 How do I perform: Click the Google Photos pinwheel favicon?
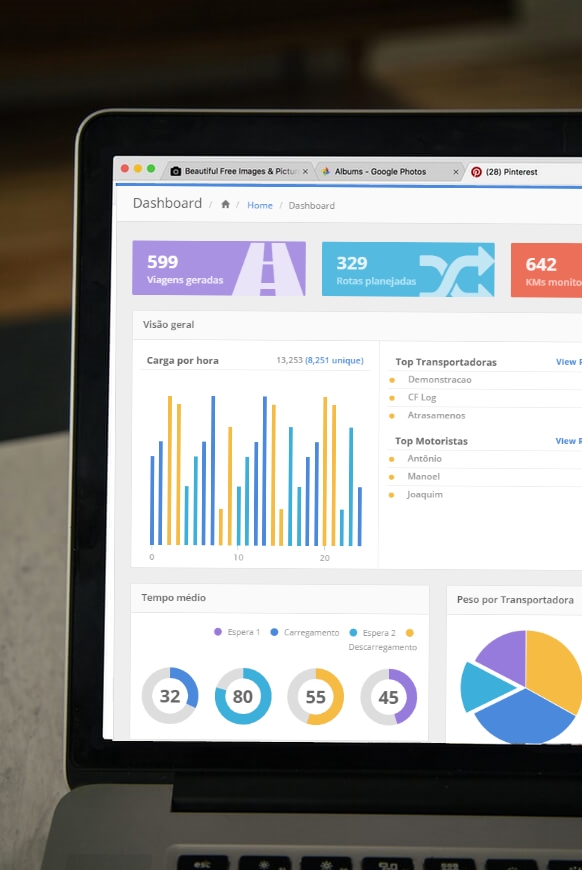tap(326, 171)
